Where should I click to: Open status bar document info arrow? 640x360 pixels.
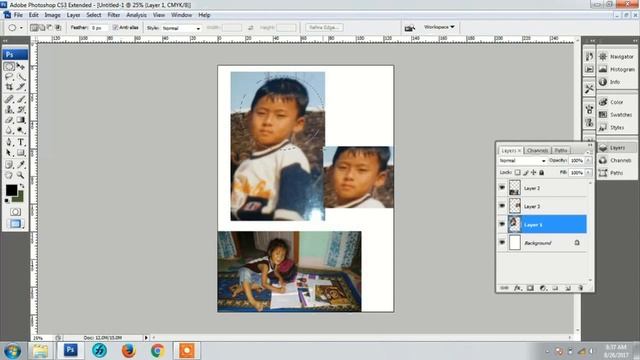[146, 338]
